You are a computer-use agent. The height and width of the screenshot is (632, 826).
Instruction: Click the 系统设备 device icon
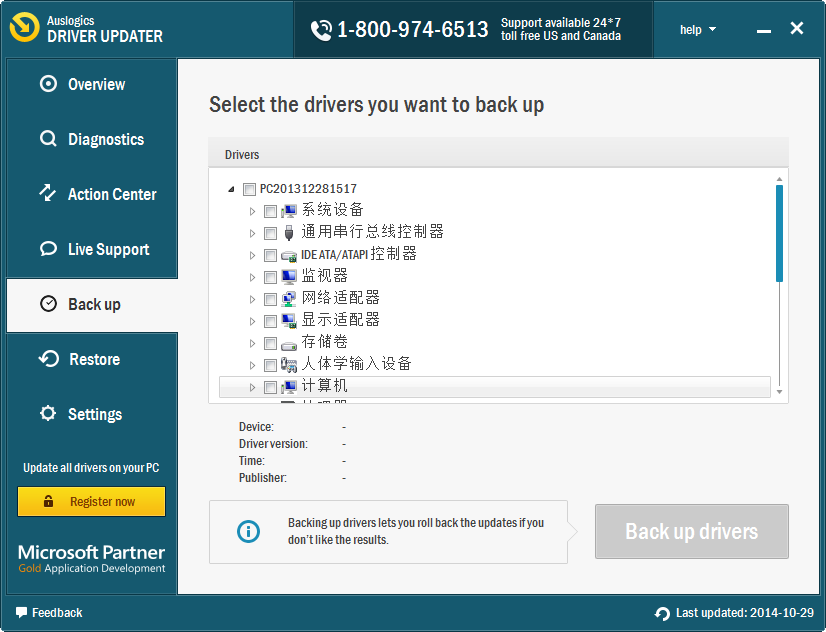tap(289, 211)
